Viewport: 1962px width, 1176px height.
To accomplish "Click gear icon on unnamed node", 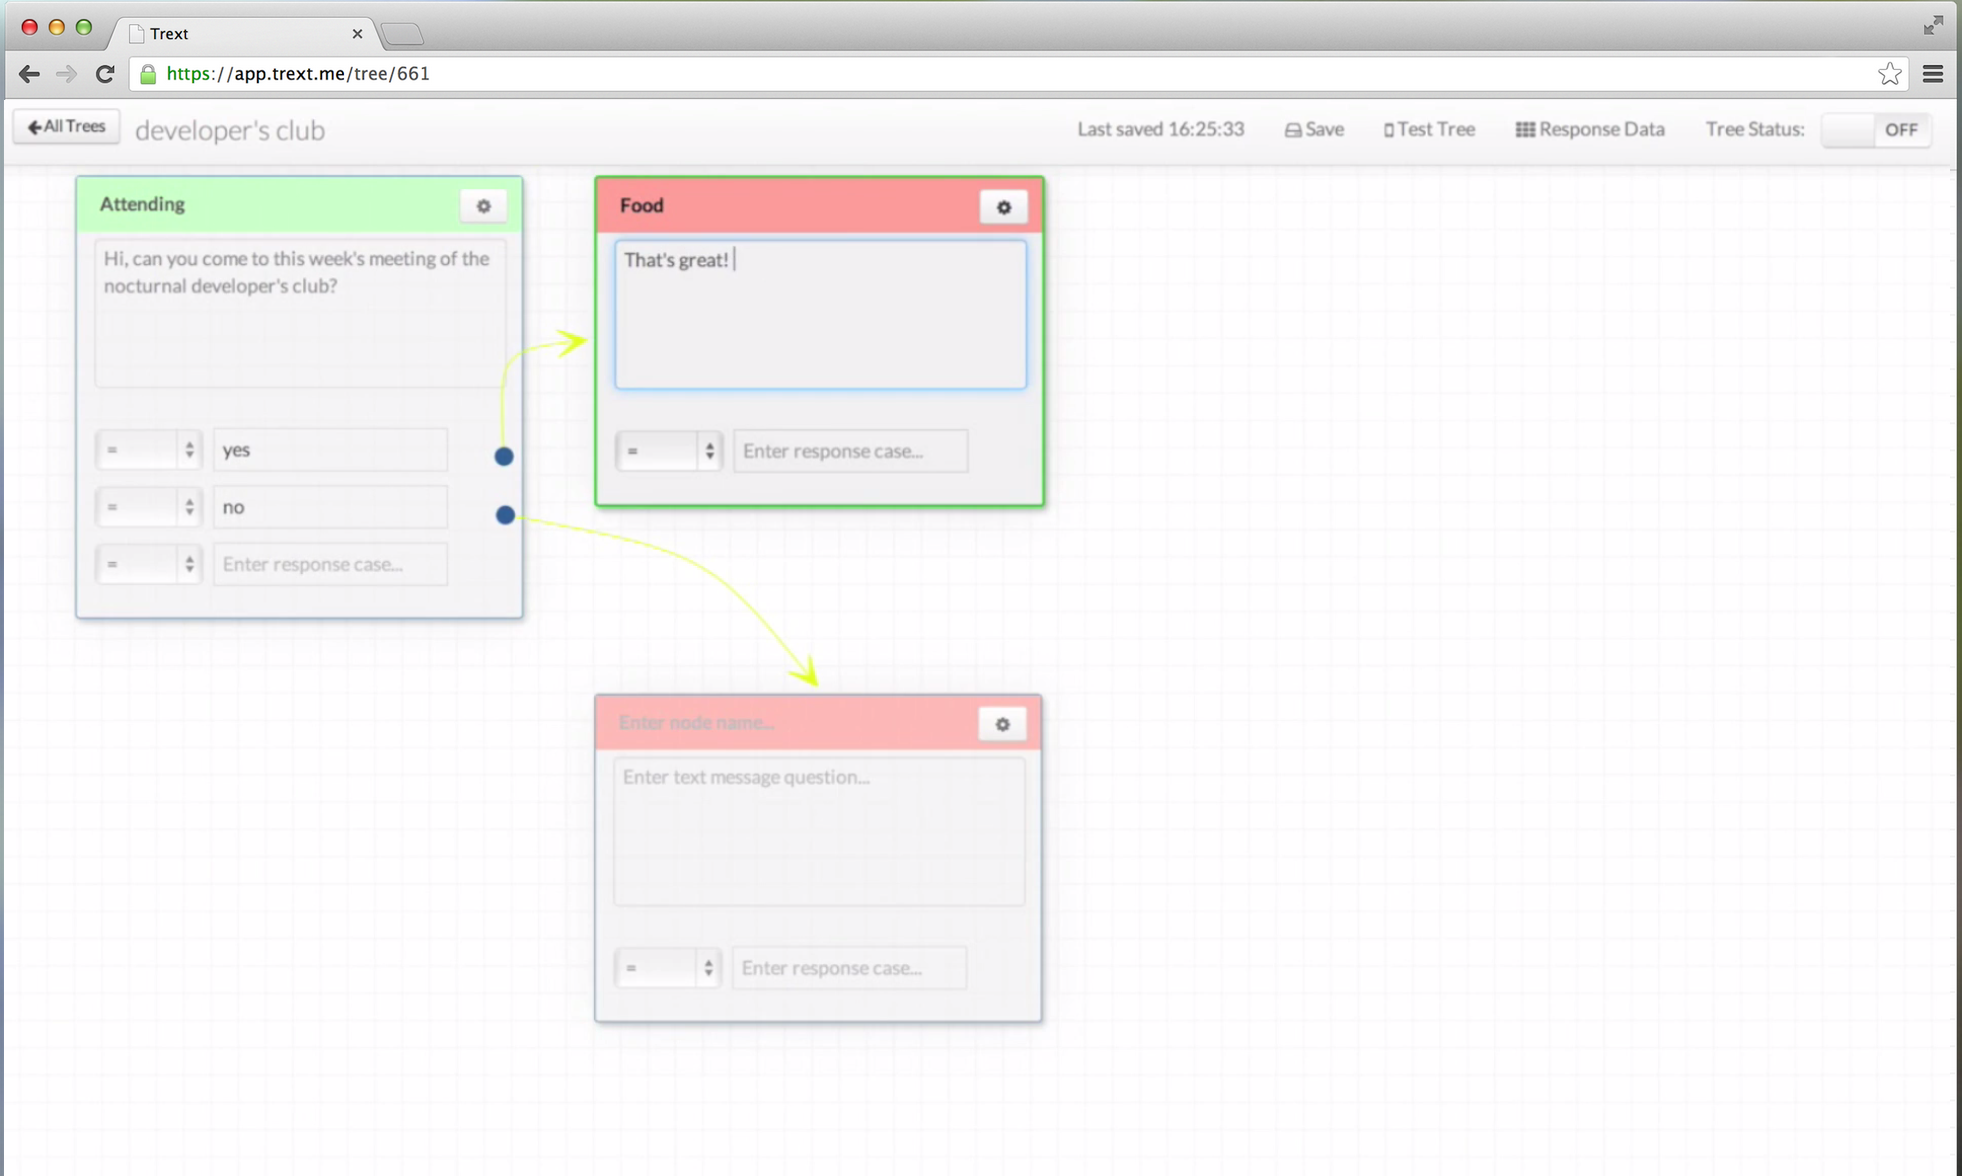I will (1002, 724).
